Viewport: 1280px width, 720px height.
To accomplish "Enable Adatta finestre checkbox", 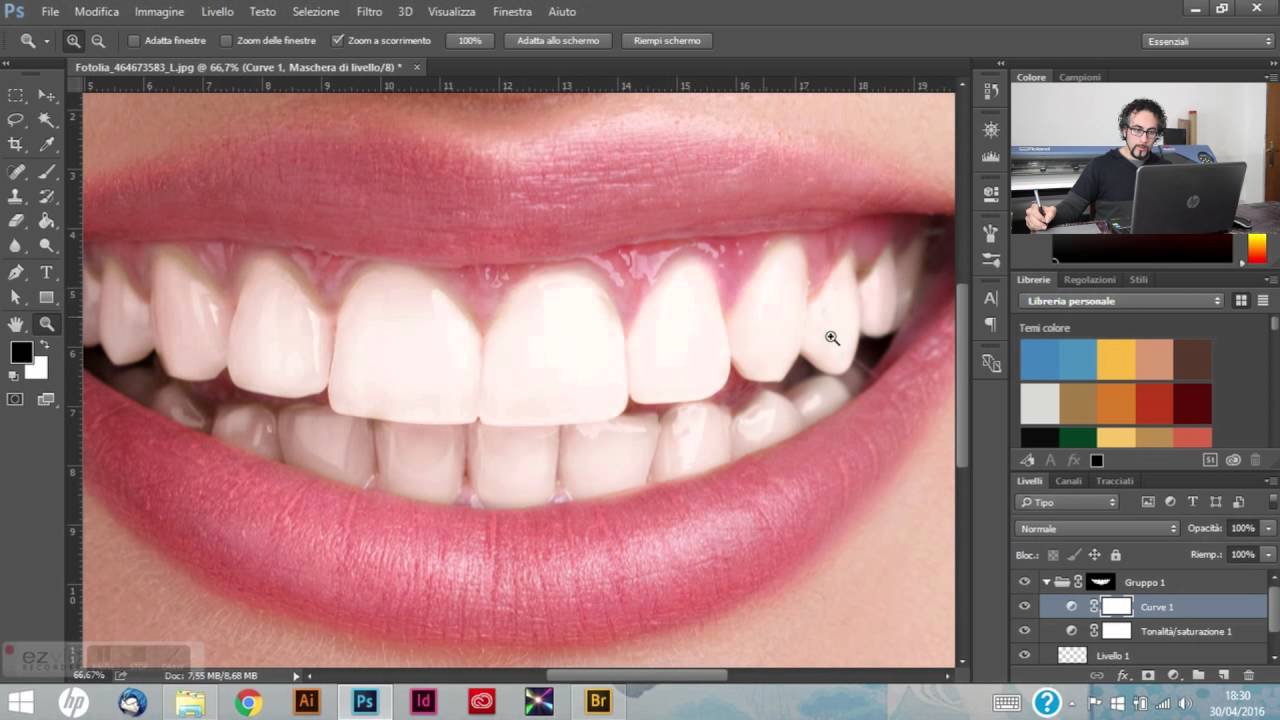I will 134,41.
